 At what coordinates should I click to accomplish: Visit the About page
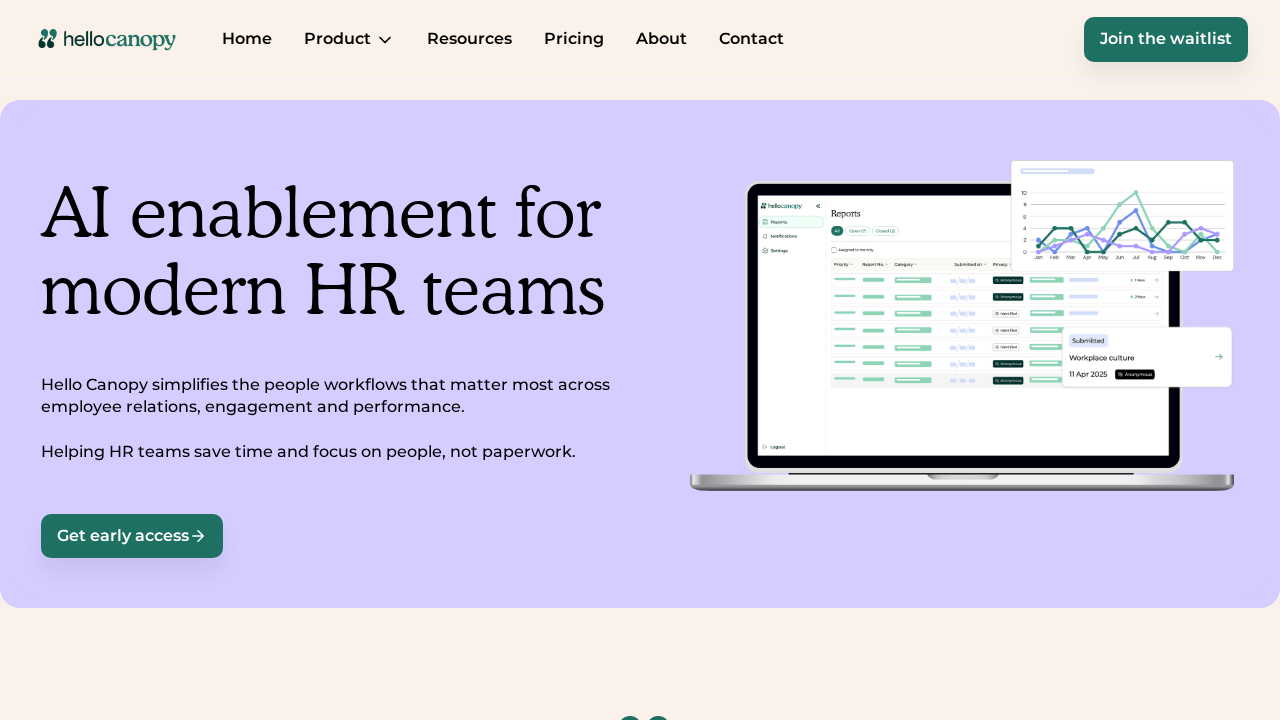[661, 39]
